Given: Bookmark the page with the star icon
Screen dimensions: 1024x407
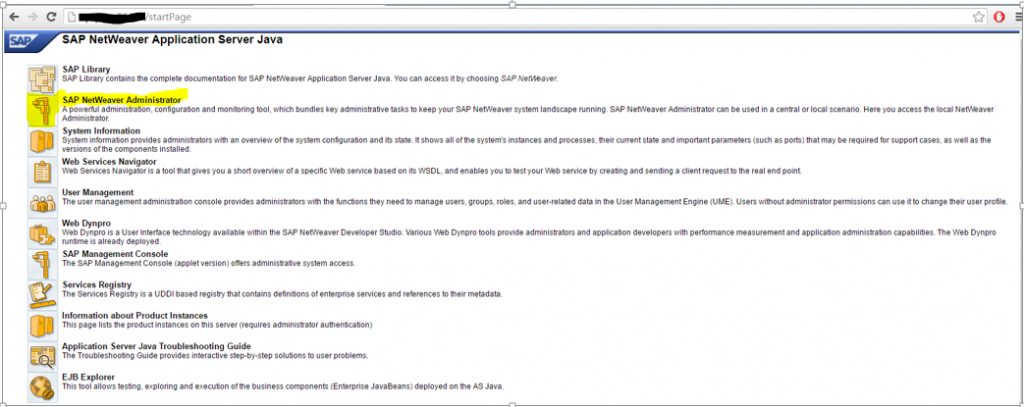Looking at the screenshot, I should (978, 17).
